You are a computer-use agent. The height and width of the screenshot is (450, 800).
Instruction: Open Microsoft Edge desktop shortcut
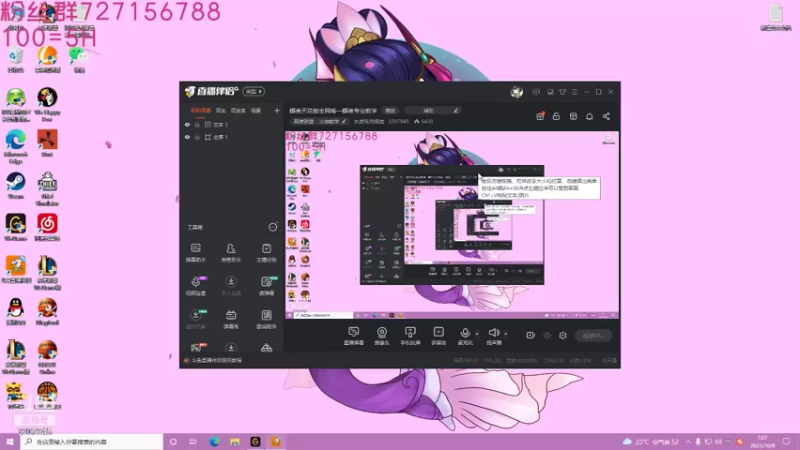point(16,146)
